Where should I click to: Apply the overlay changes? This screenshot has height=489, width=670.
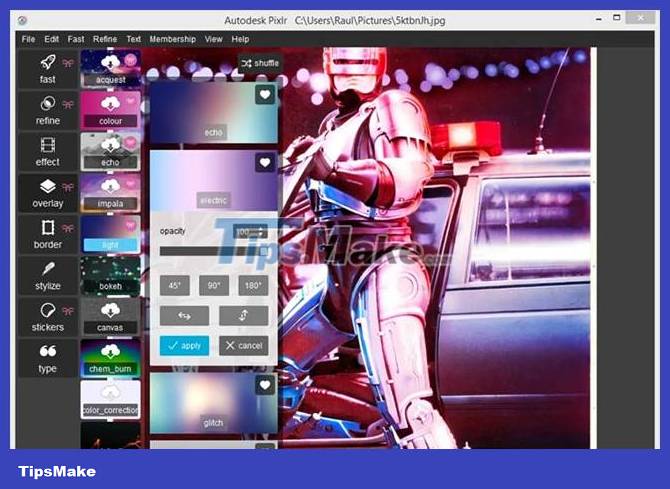coord(184,345)
